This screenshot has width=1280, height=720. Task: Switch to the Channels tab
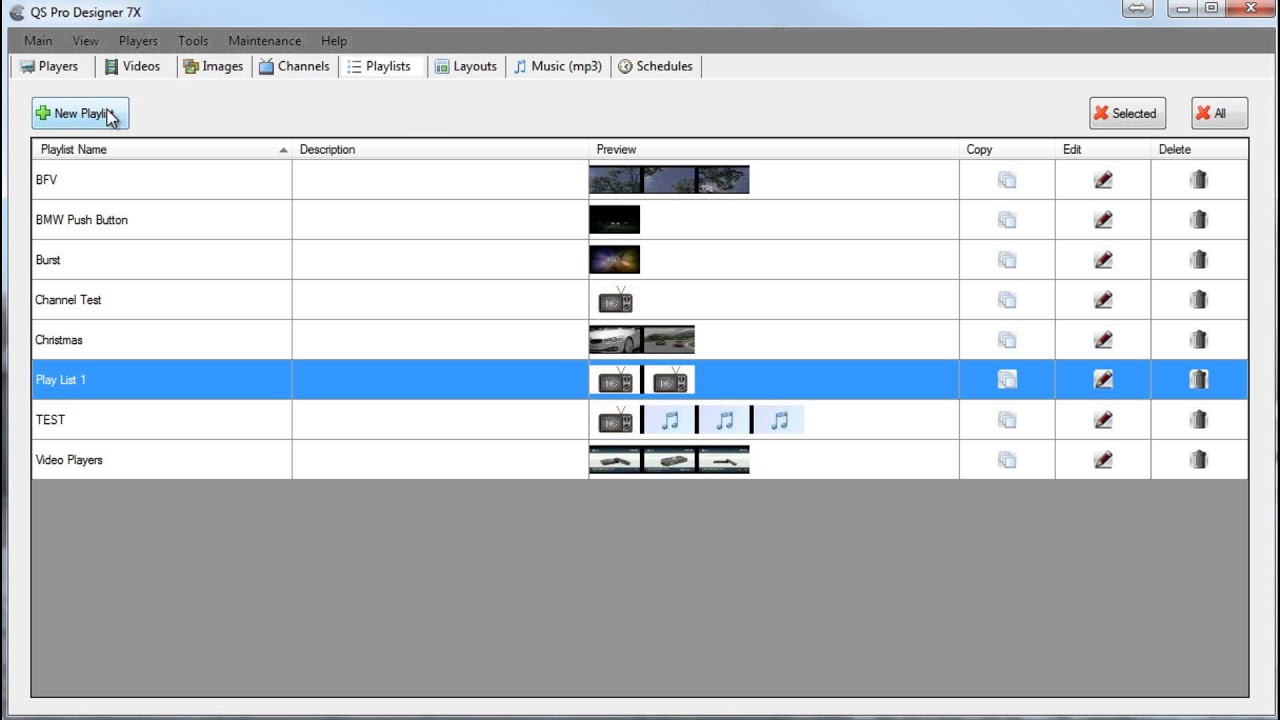click(294, 66)
